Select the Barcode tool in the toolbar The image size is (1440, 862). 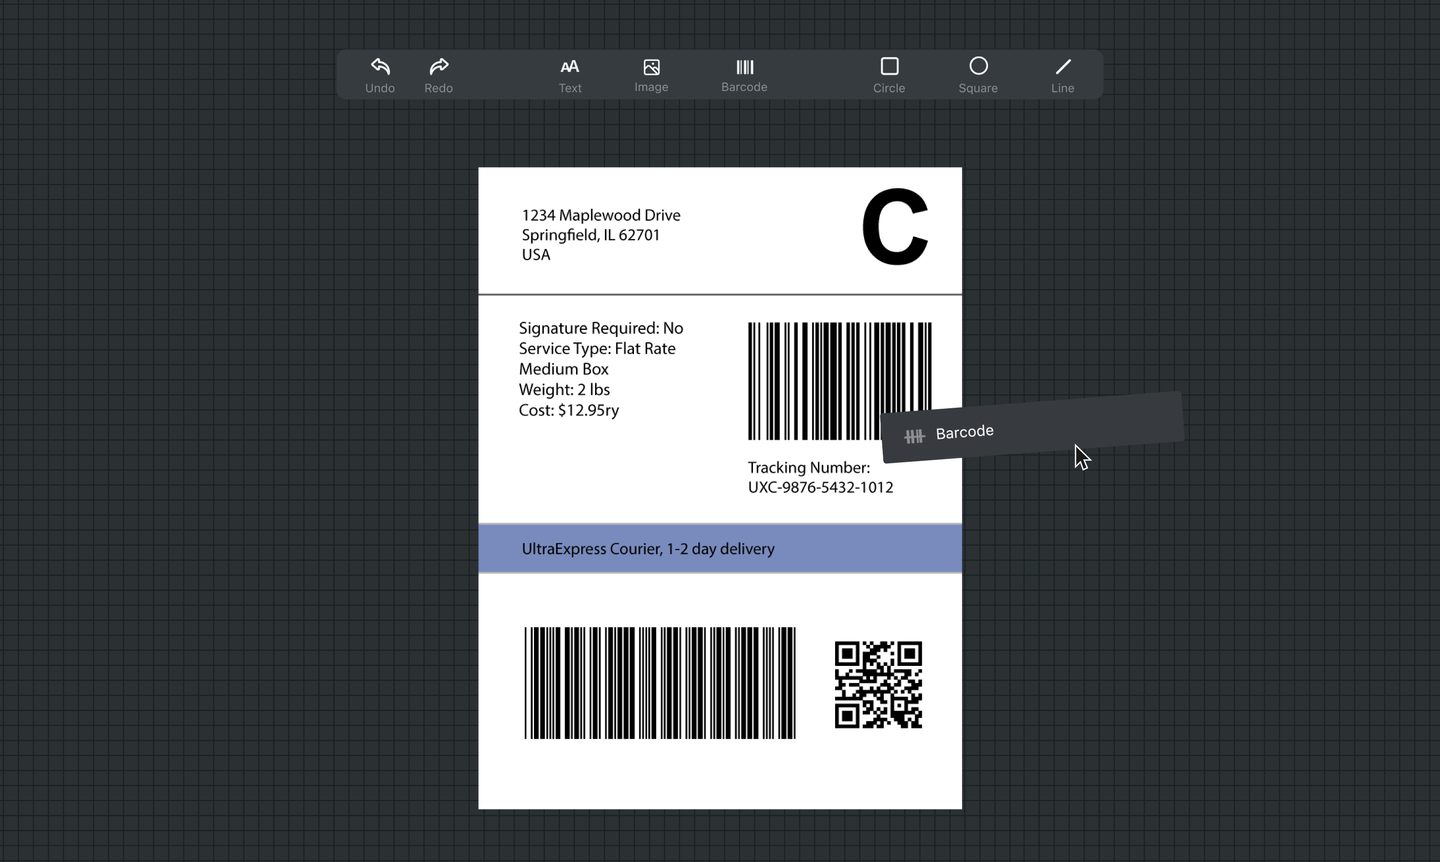point(744,75)
